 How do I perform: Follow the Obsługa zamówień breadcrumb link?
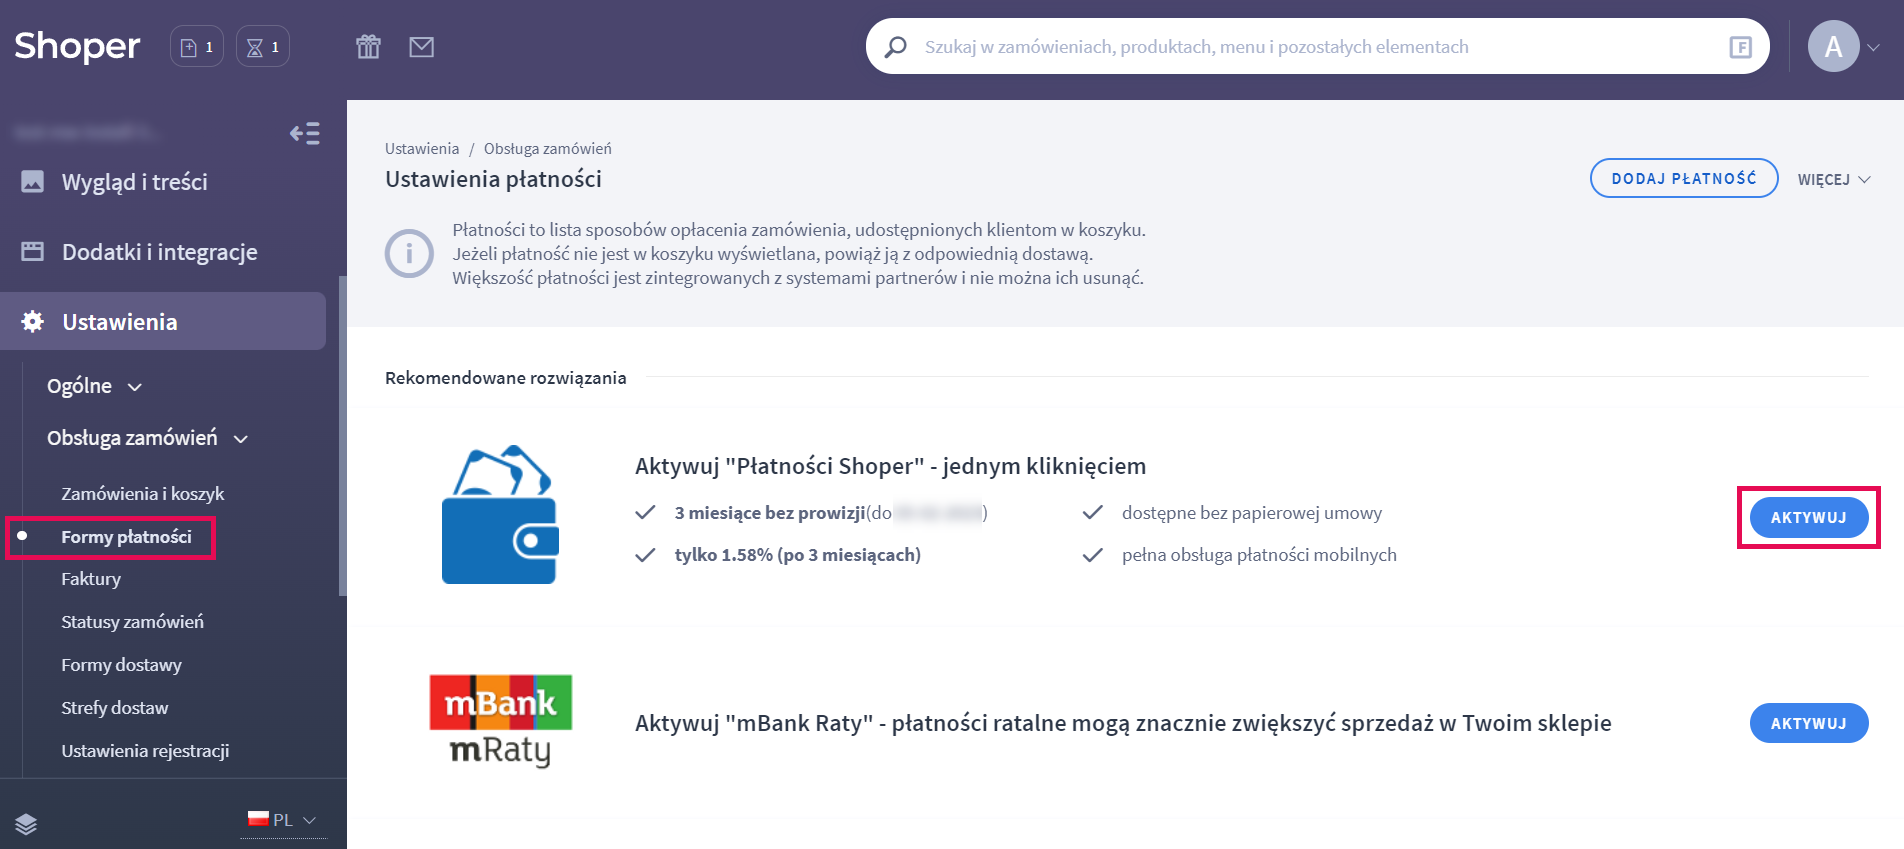[x=548, y=148]
